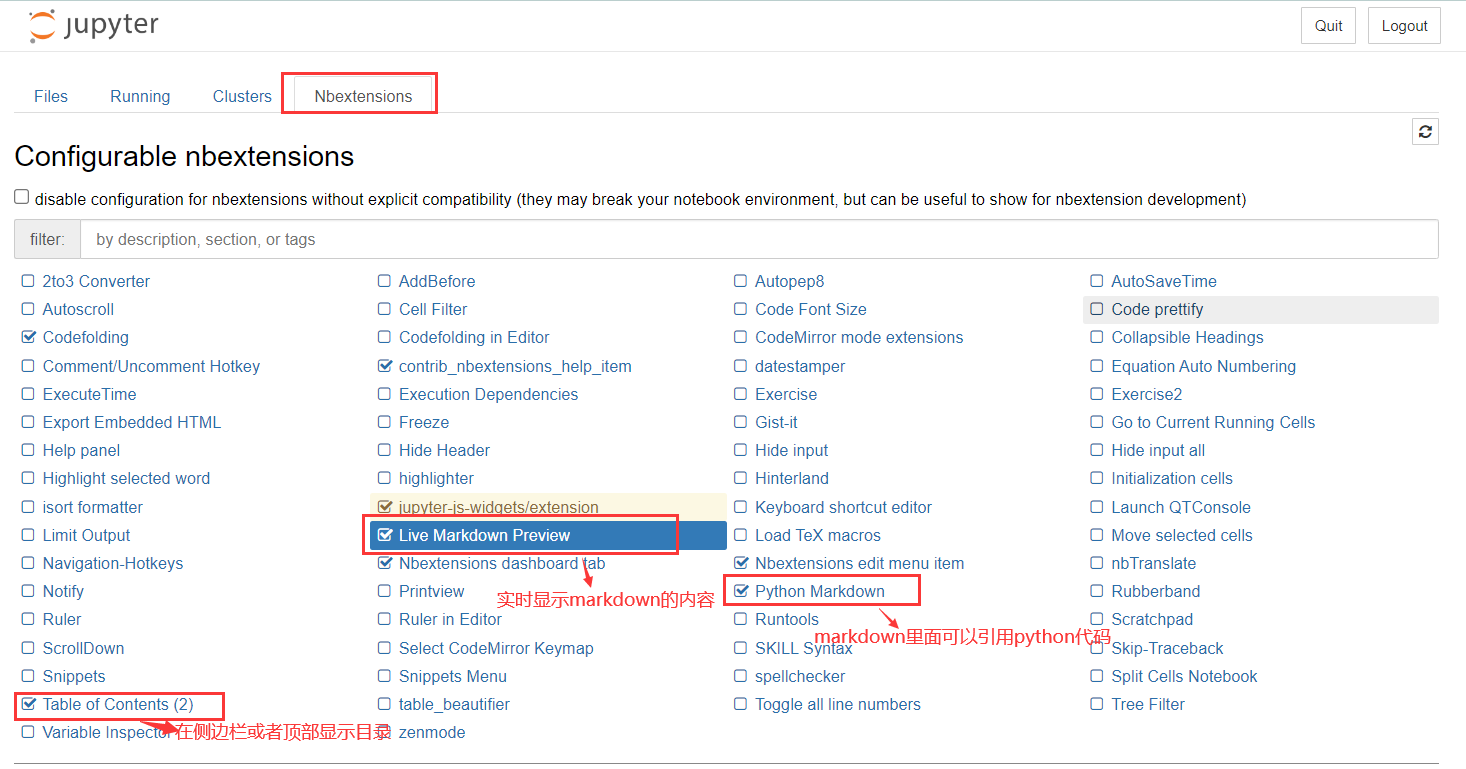Click the Notify extension link
The width and height of the screenshot is (1466, 769).
point(63,592)
